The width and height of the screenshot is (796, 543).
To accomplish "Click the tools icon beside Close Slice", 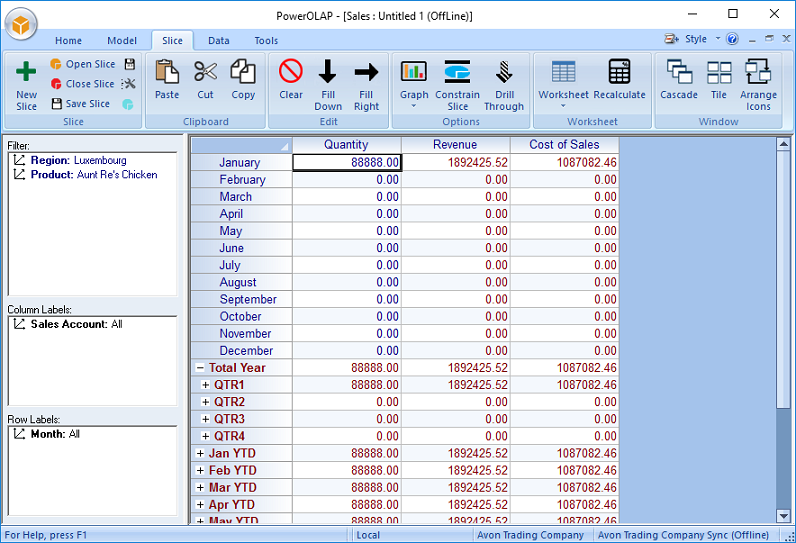I will pyautogui.click(x=129, y=84).
